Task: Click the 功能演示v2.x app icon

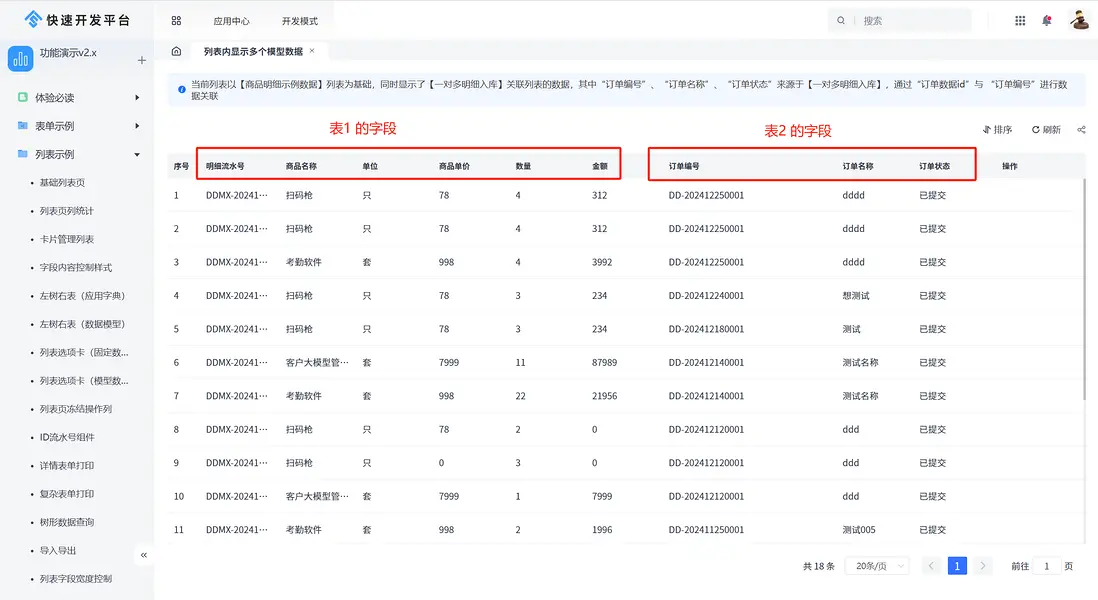Action: coord(20,59)
